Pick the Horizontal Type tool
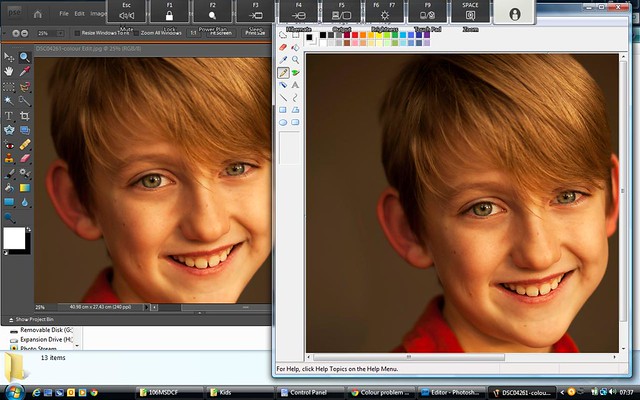Screen dimensions: 640x400 pos(9,115)
